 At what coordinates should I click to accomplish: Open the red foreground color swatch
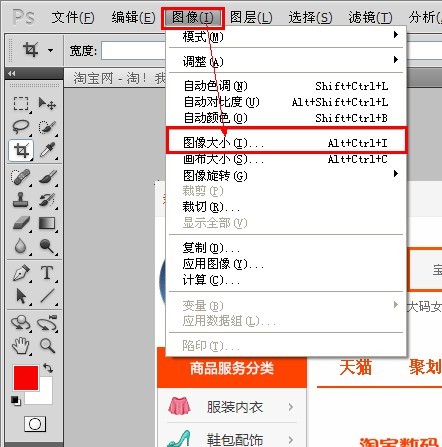tap(26, 378)
